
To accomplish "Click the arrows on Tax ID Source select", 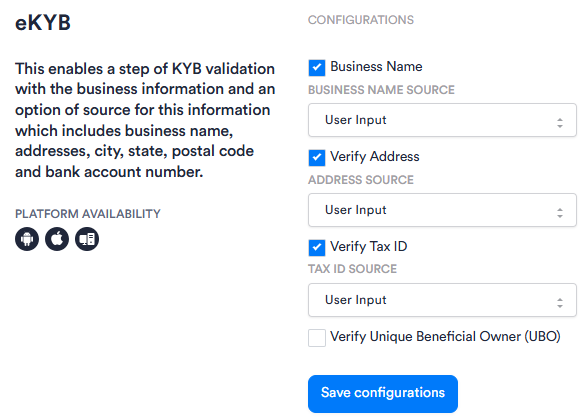I will pos(560,303).
